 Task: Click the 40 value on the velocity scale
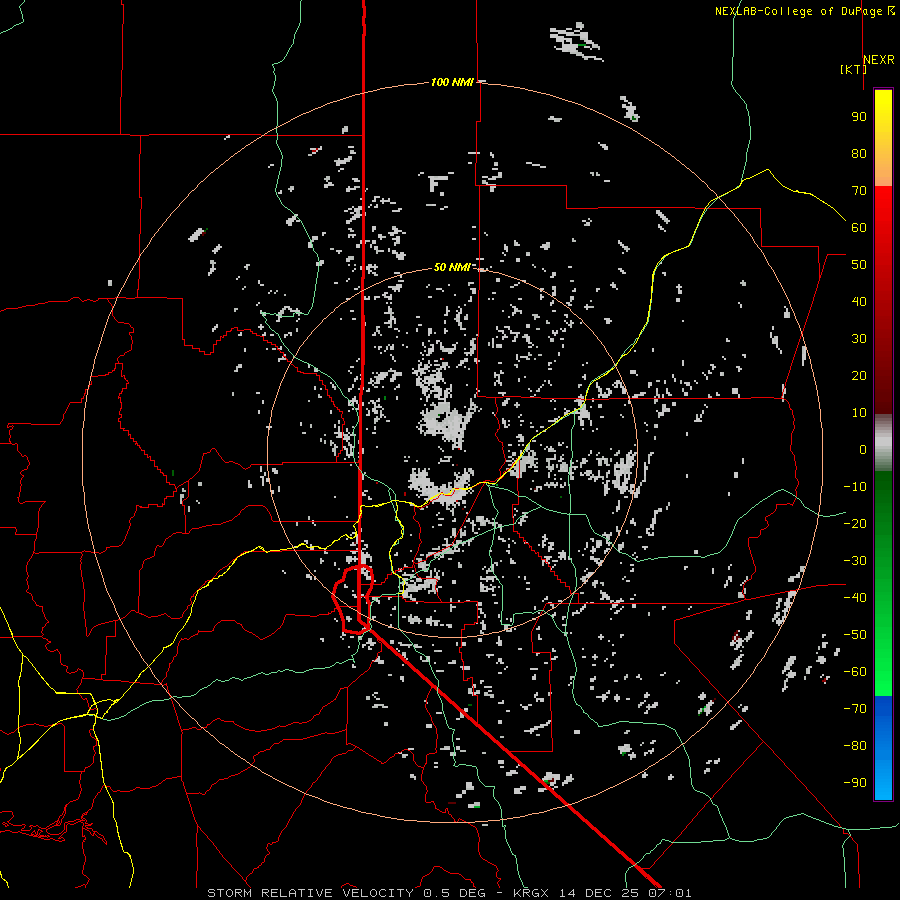(859, 302)
